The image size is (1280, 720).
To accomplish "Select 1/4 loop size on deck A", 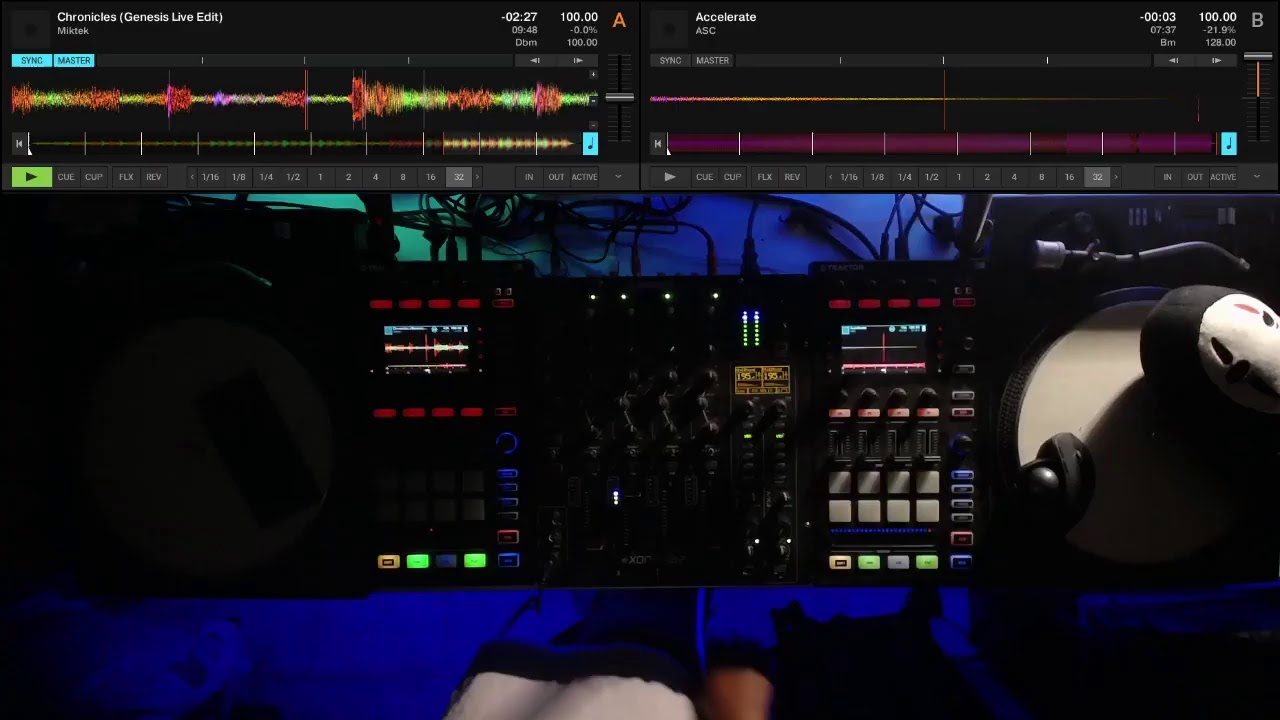I will tap(266, 177).
